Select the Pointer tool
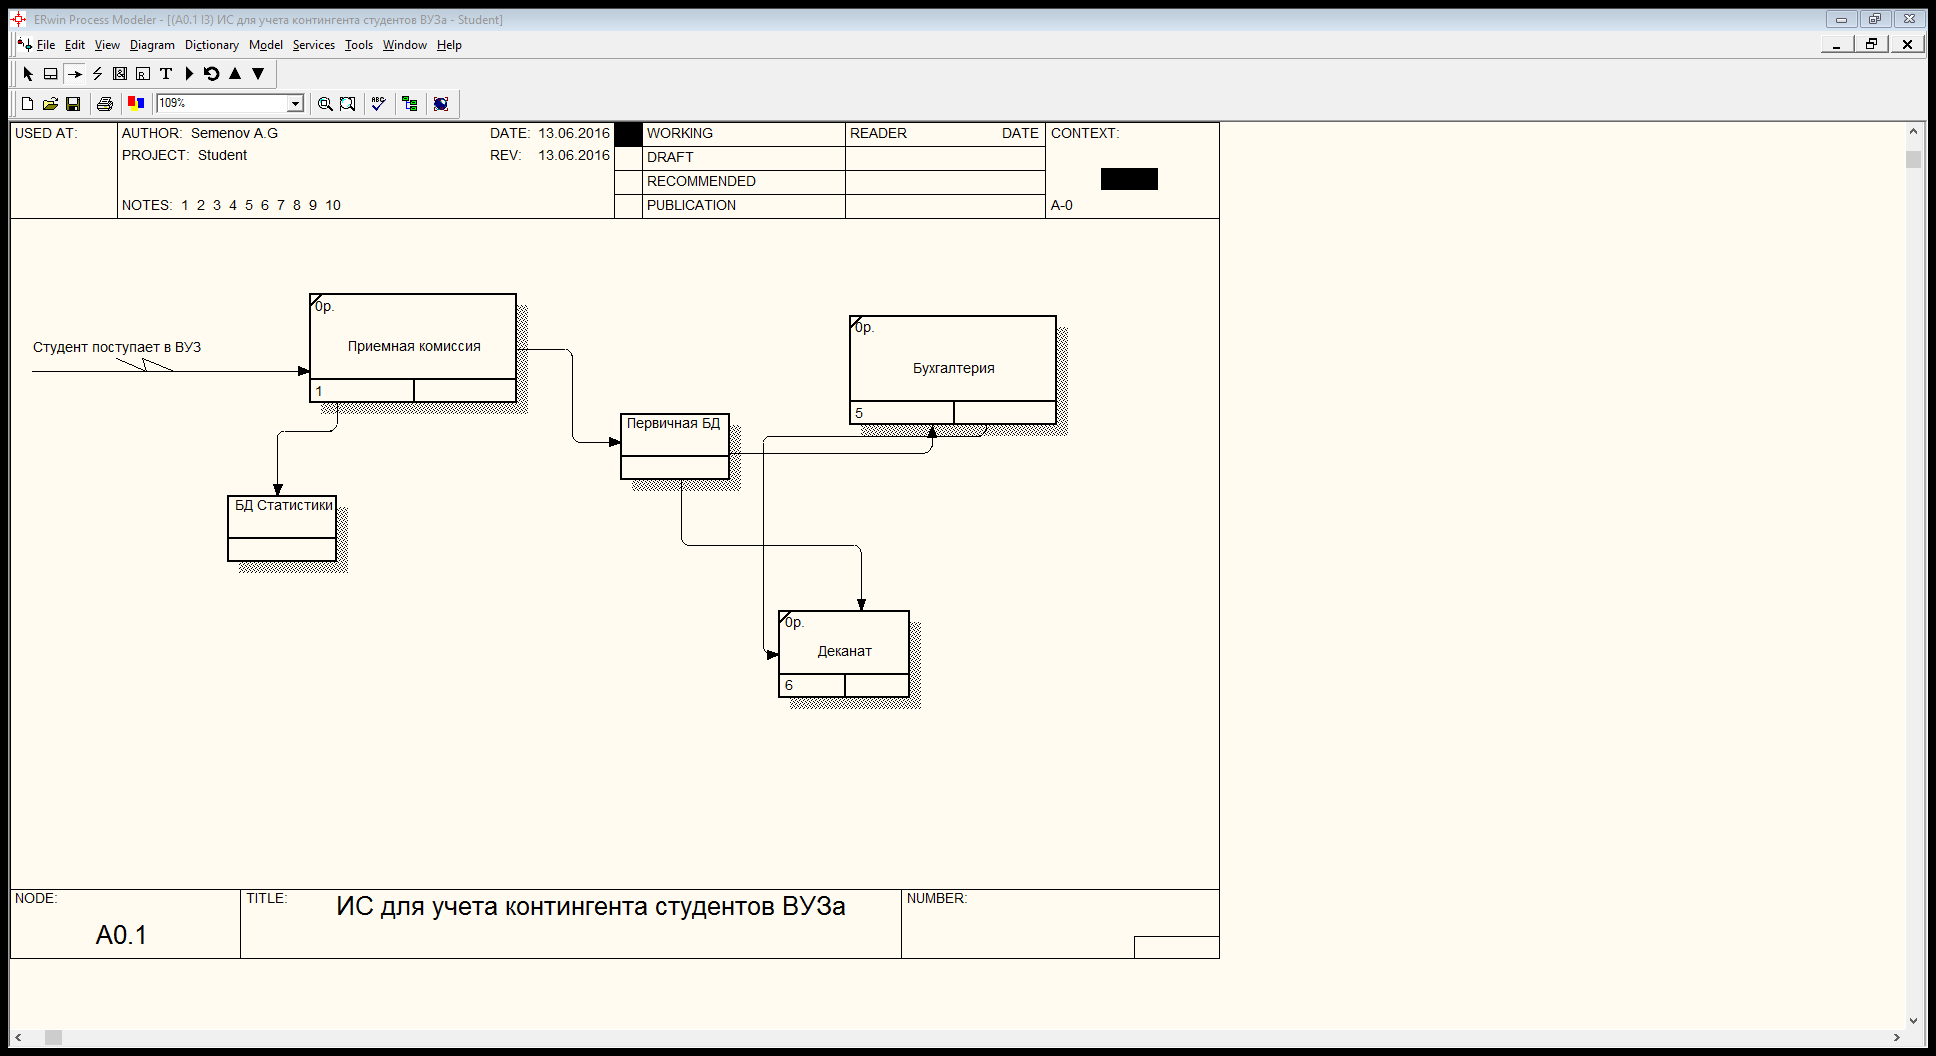1936x1056 pixels. (28, 74)
